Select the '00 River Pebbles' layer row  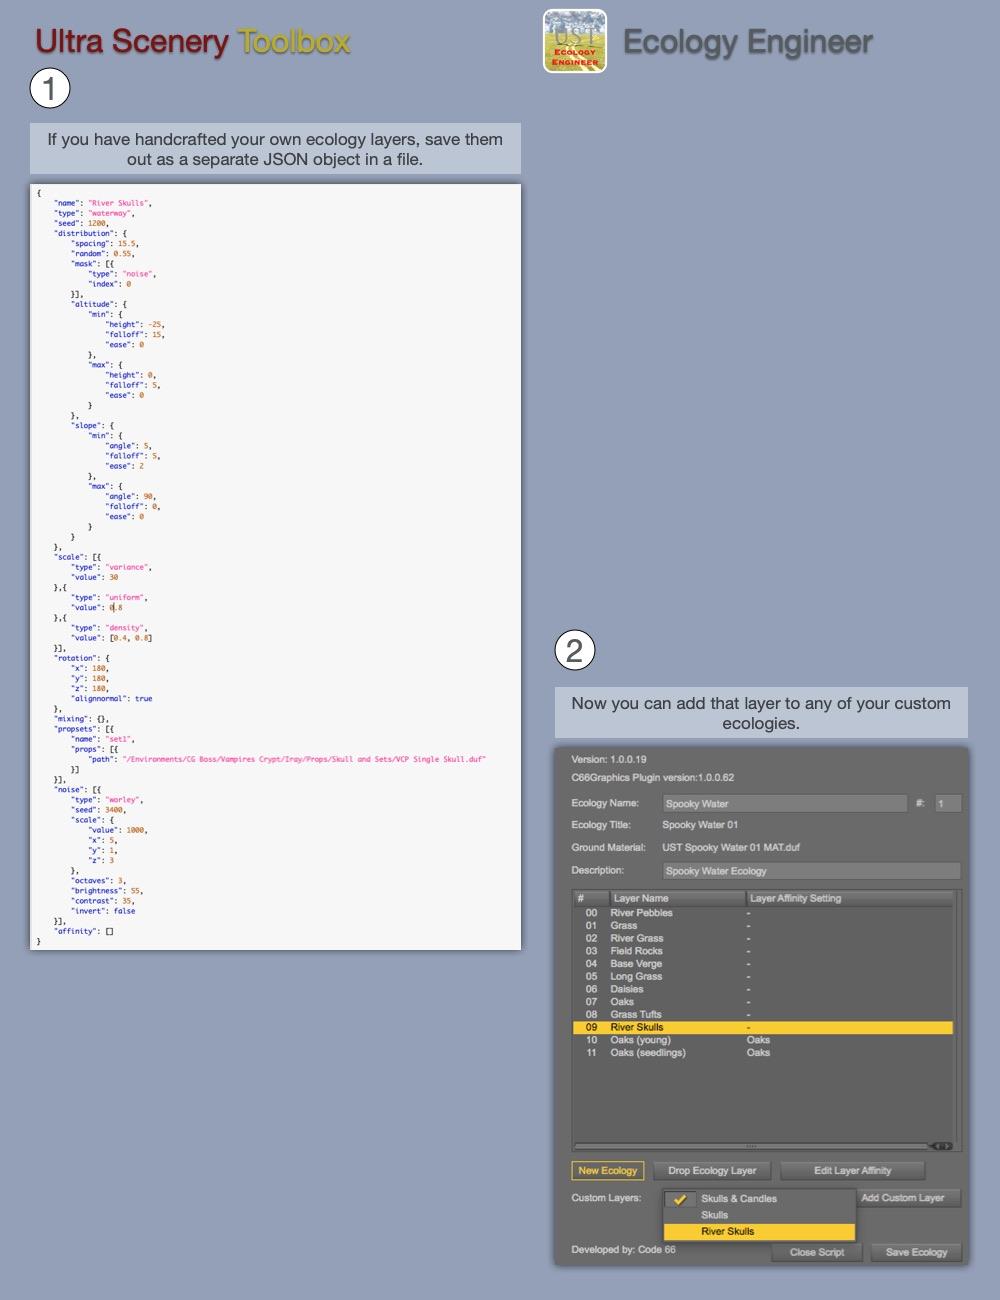(762, 913)
